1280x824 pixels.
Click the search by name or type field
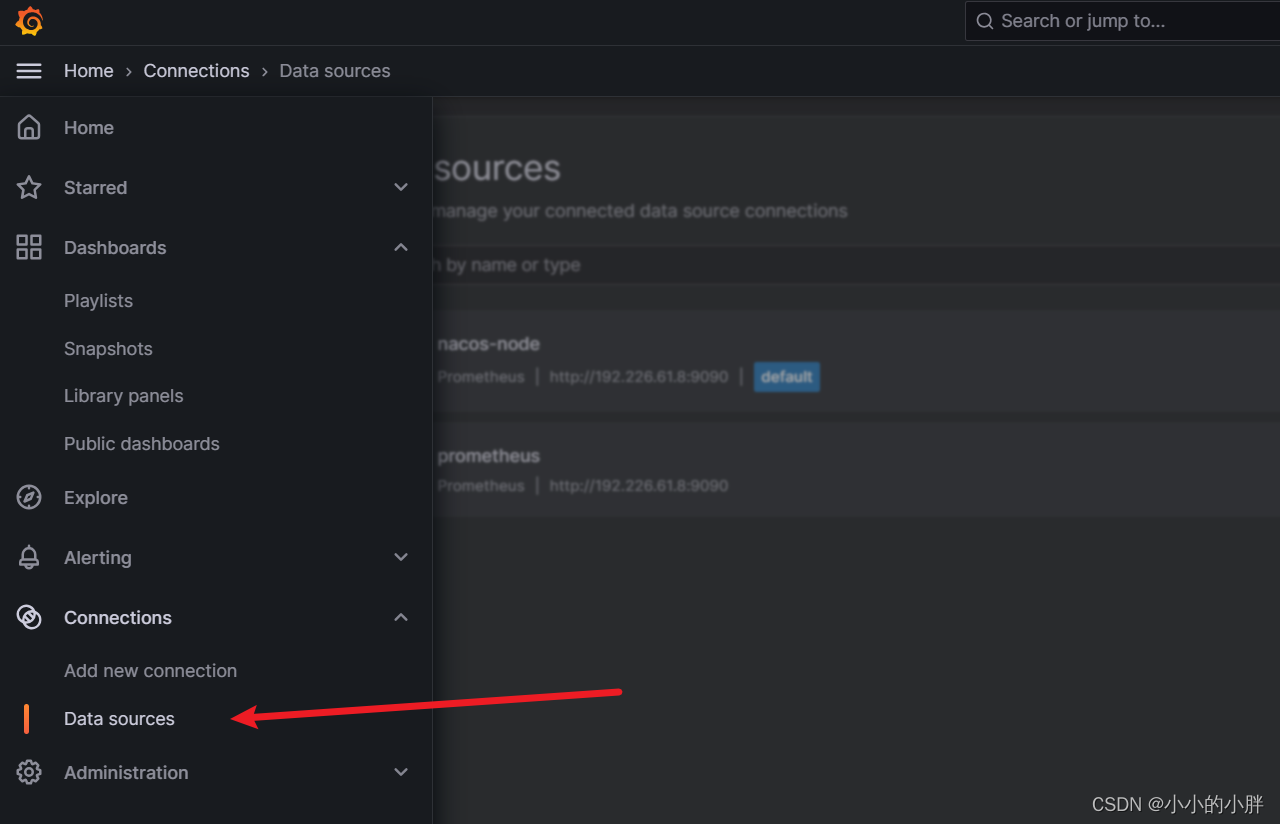(x=856, y=265)
